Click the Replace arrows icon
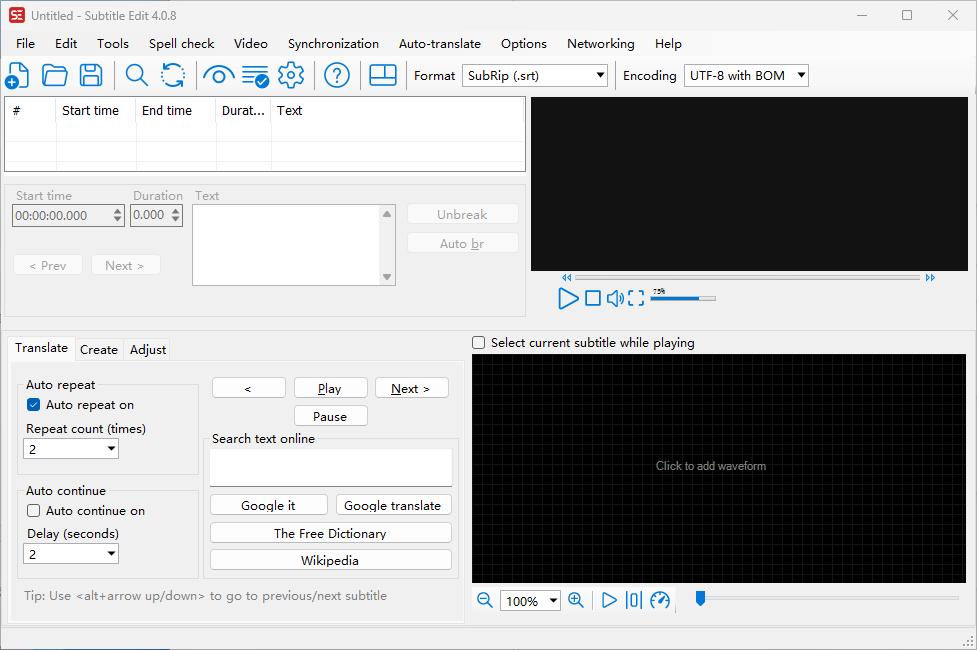Image resolution: width=977 pixels, height=650 pixels. tap(173, 75)
